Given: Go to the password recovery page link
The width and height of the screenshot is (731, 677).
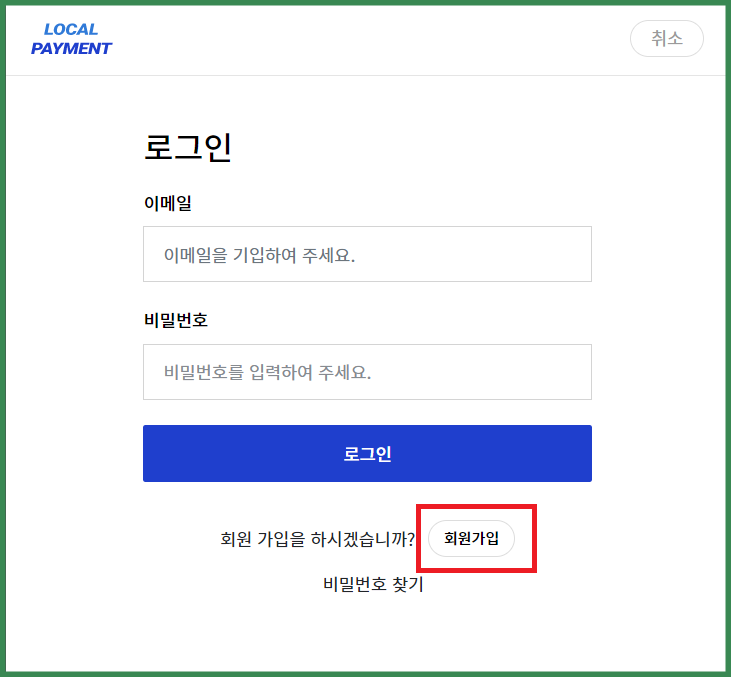Looking at the screenshot, I should [373, 584].
